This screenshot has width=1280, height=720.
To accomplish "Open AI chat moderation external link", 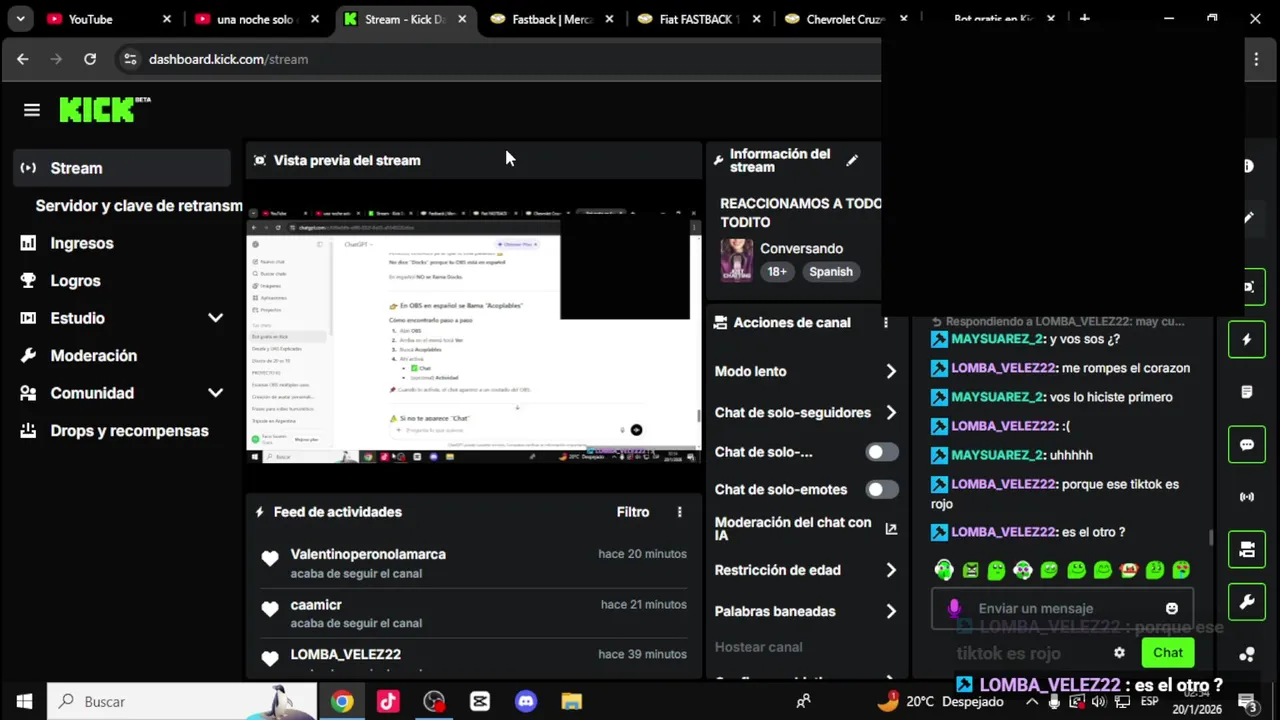I will [x=891, y=529].
